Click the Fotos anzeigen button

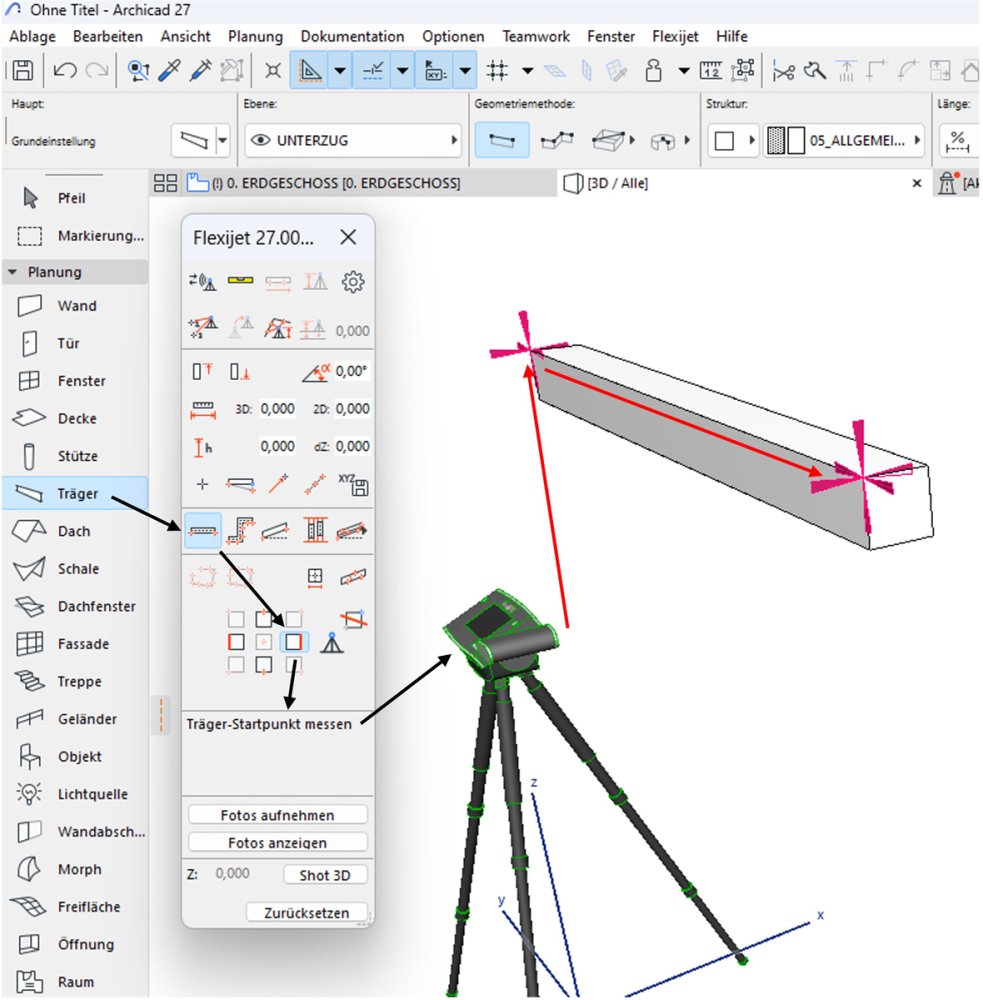tap(277, 842)
